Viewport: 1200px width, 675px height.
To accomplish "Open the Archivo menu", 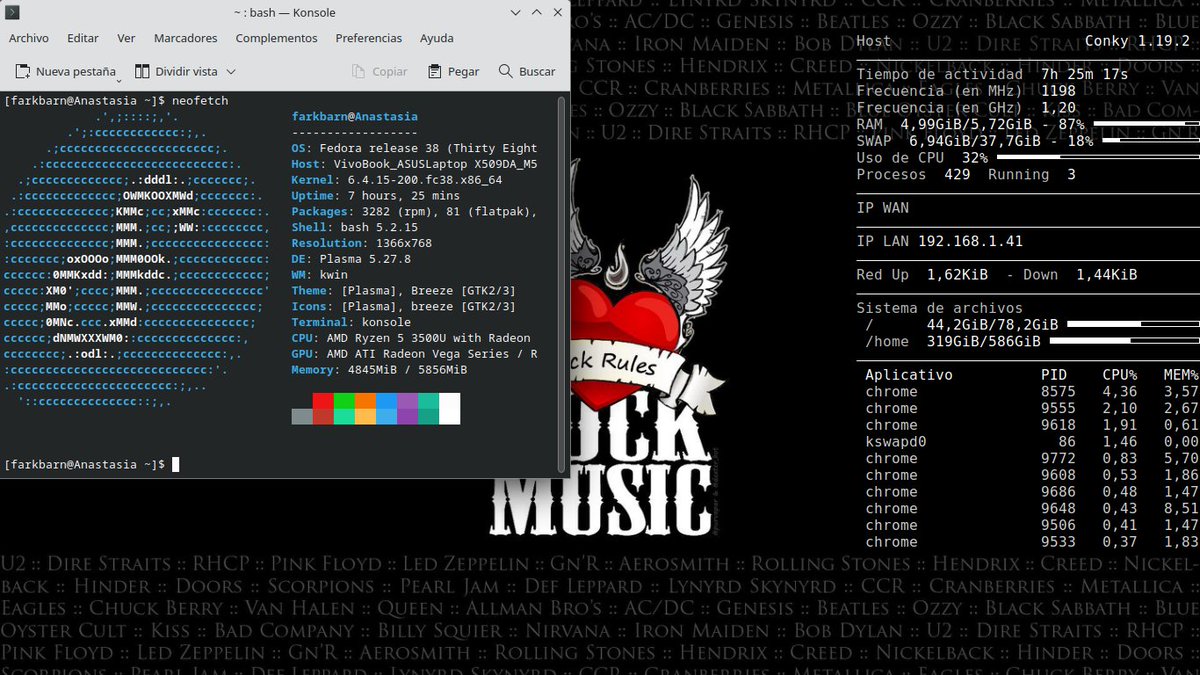I will click(29, 38).
